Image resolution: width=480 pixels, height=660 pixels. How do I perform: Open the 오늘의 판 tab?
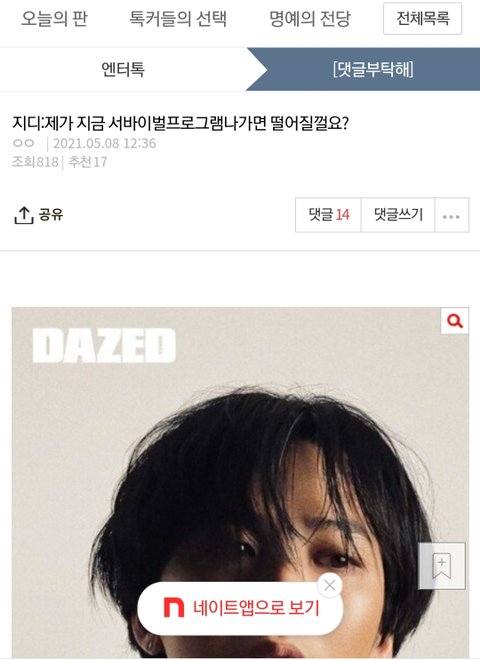pyautogui.click(x=55, y=19)
